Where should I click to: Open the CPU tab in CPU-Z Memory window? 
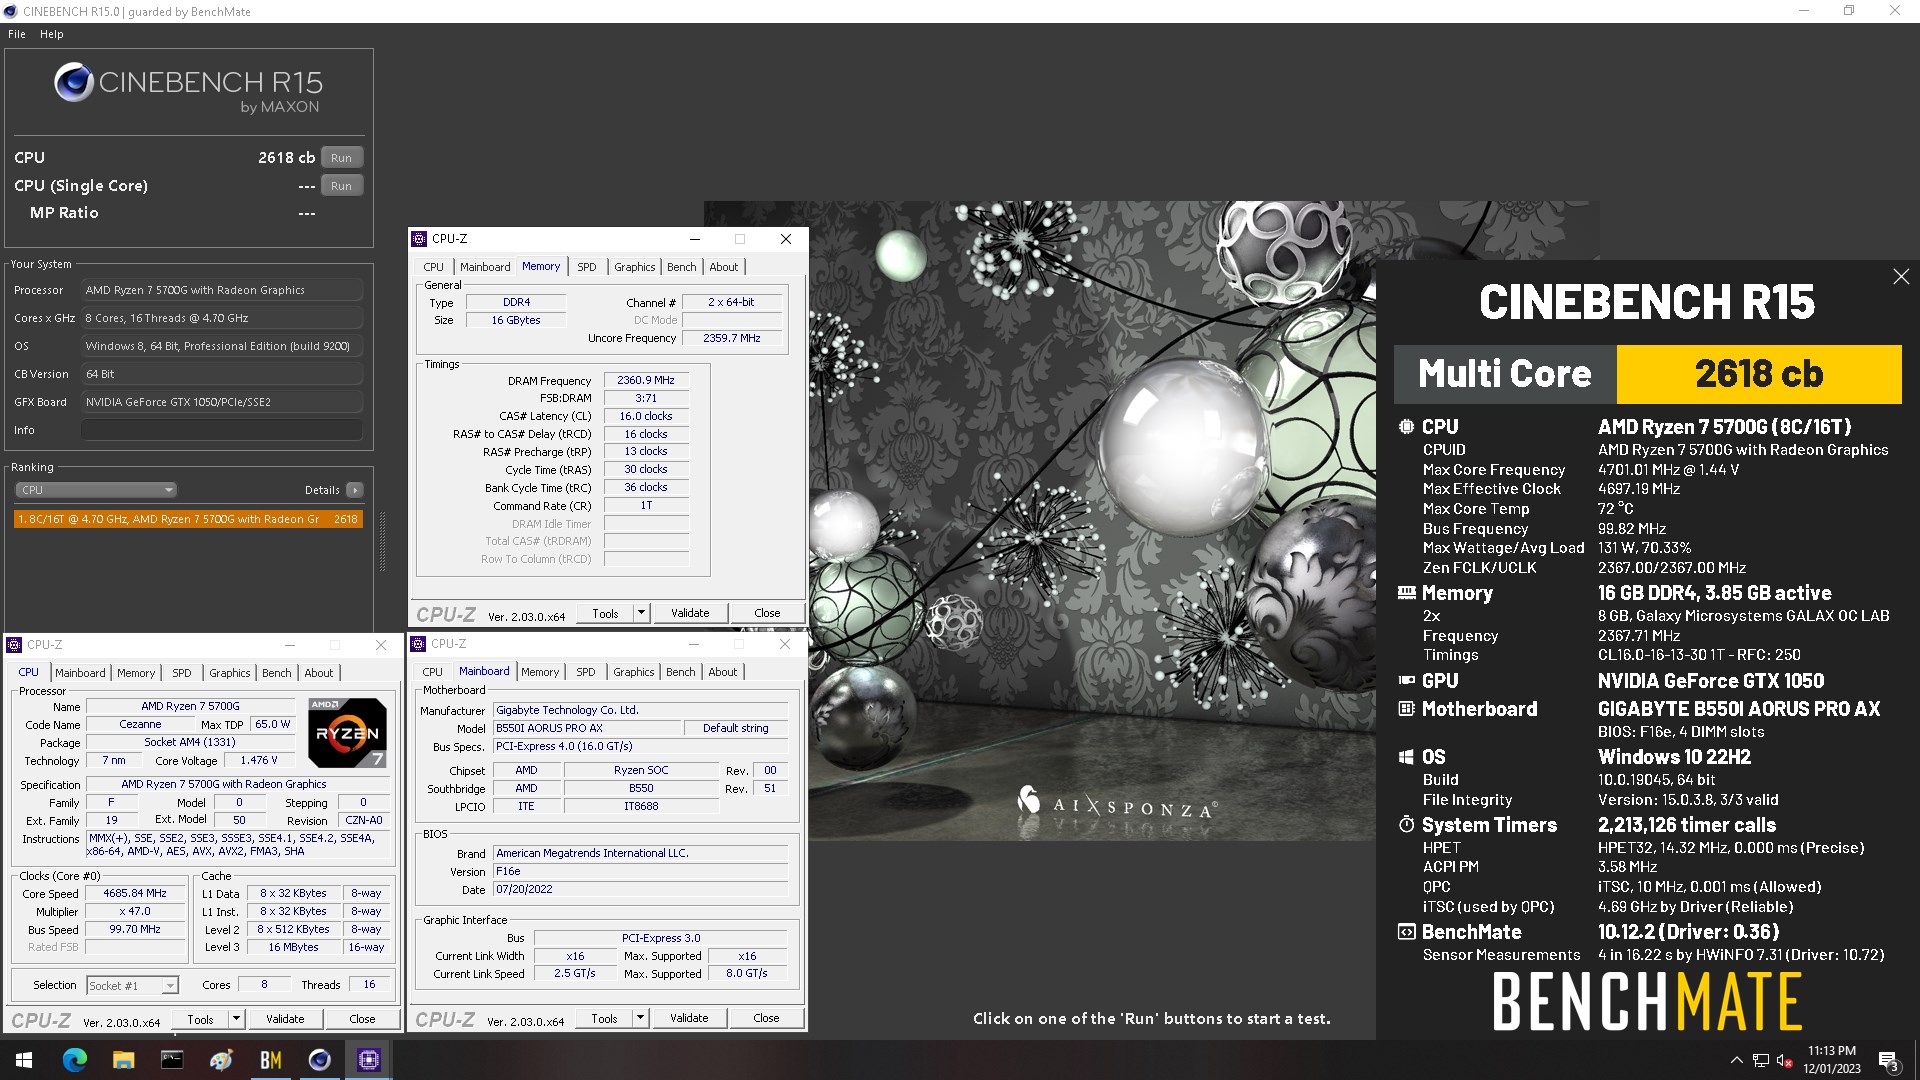pyautogui.click(x=433, y=267)
